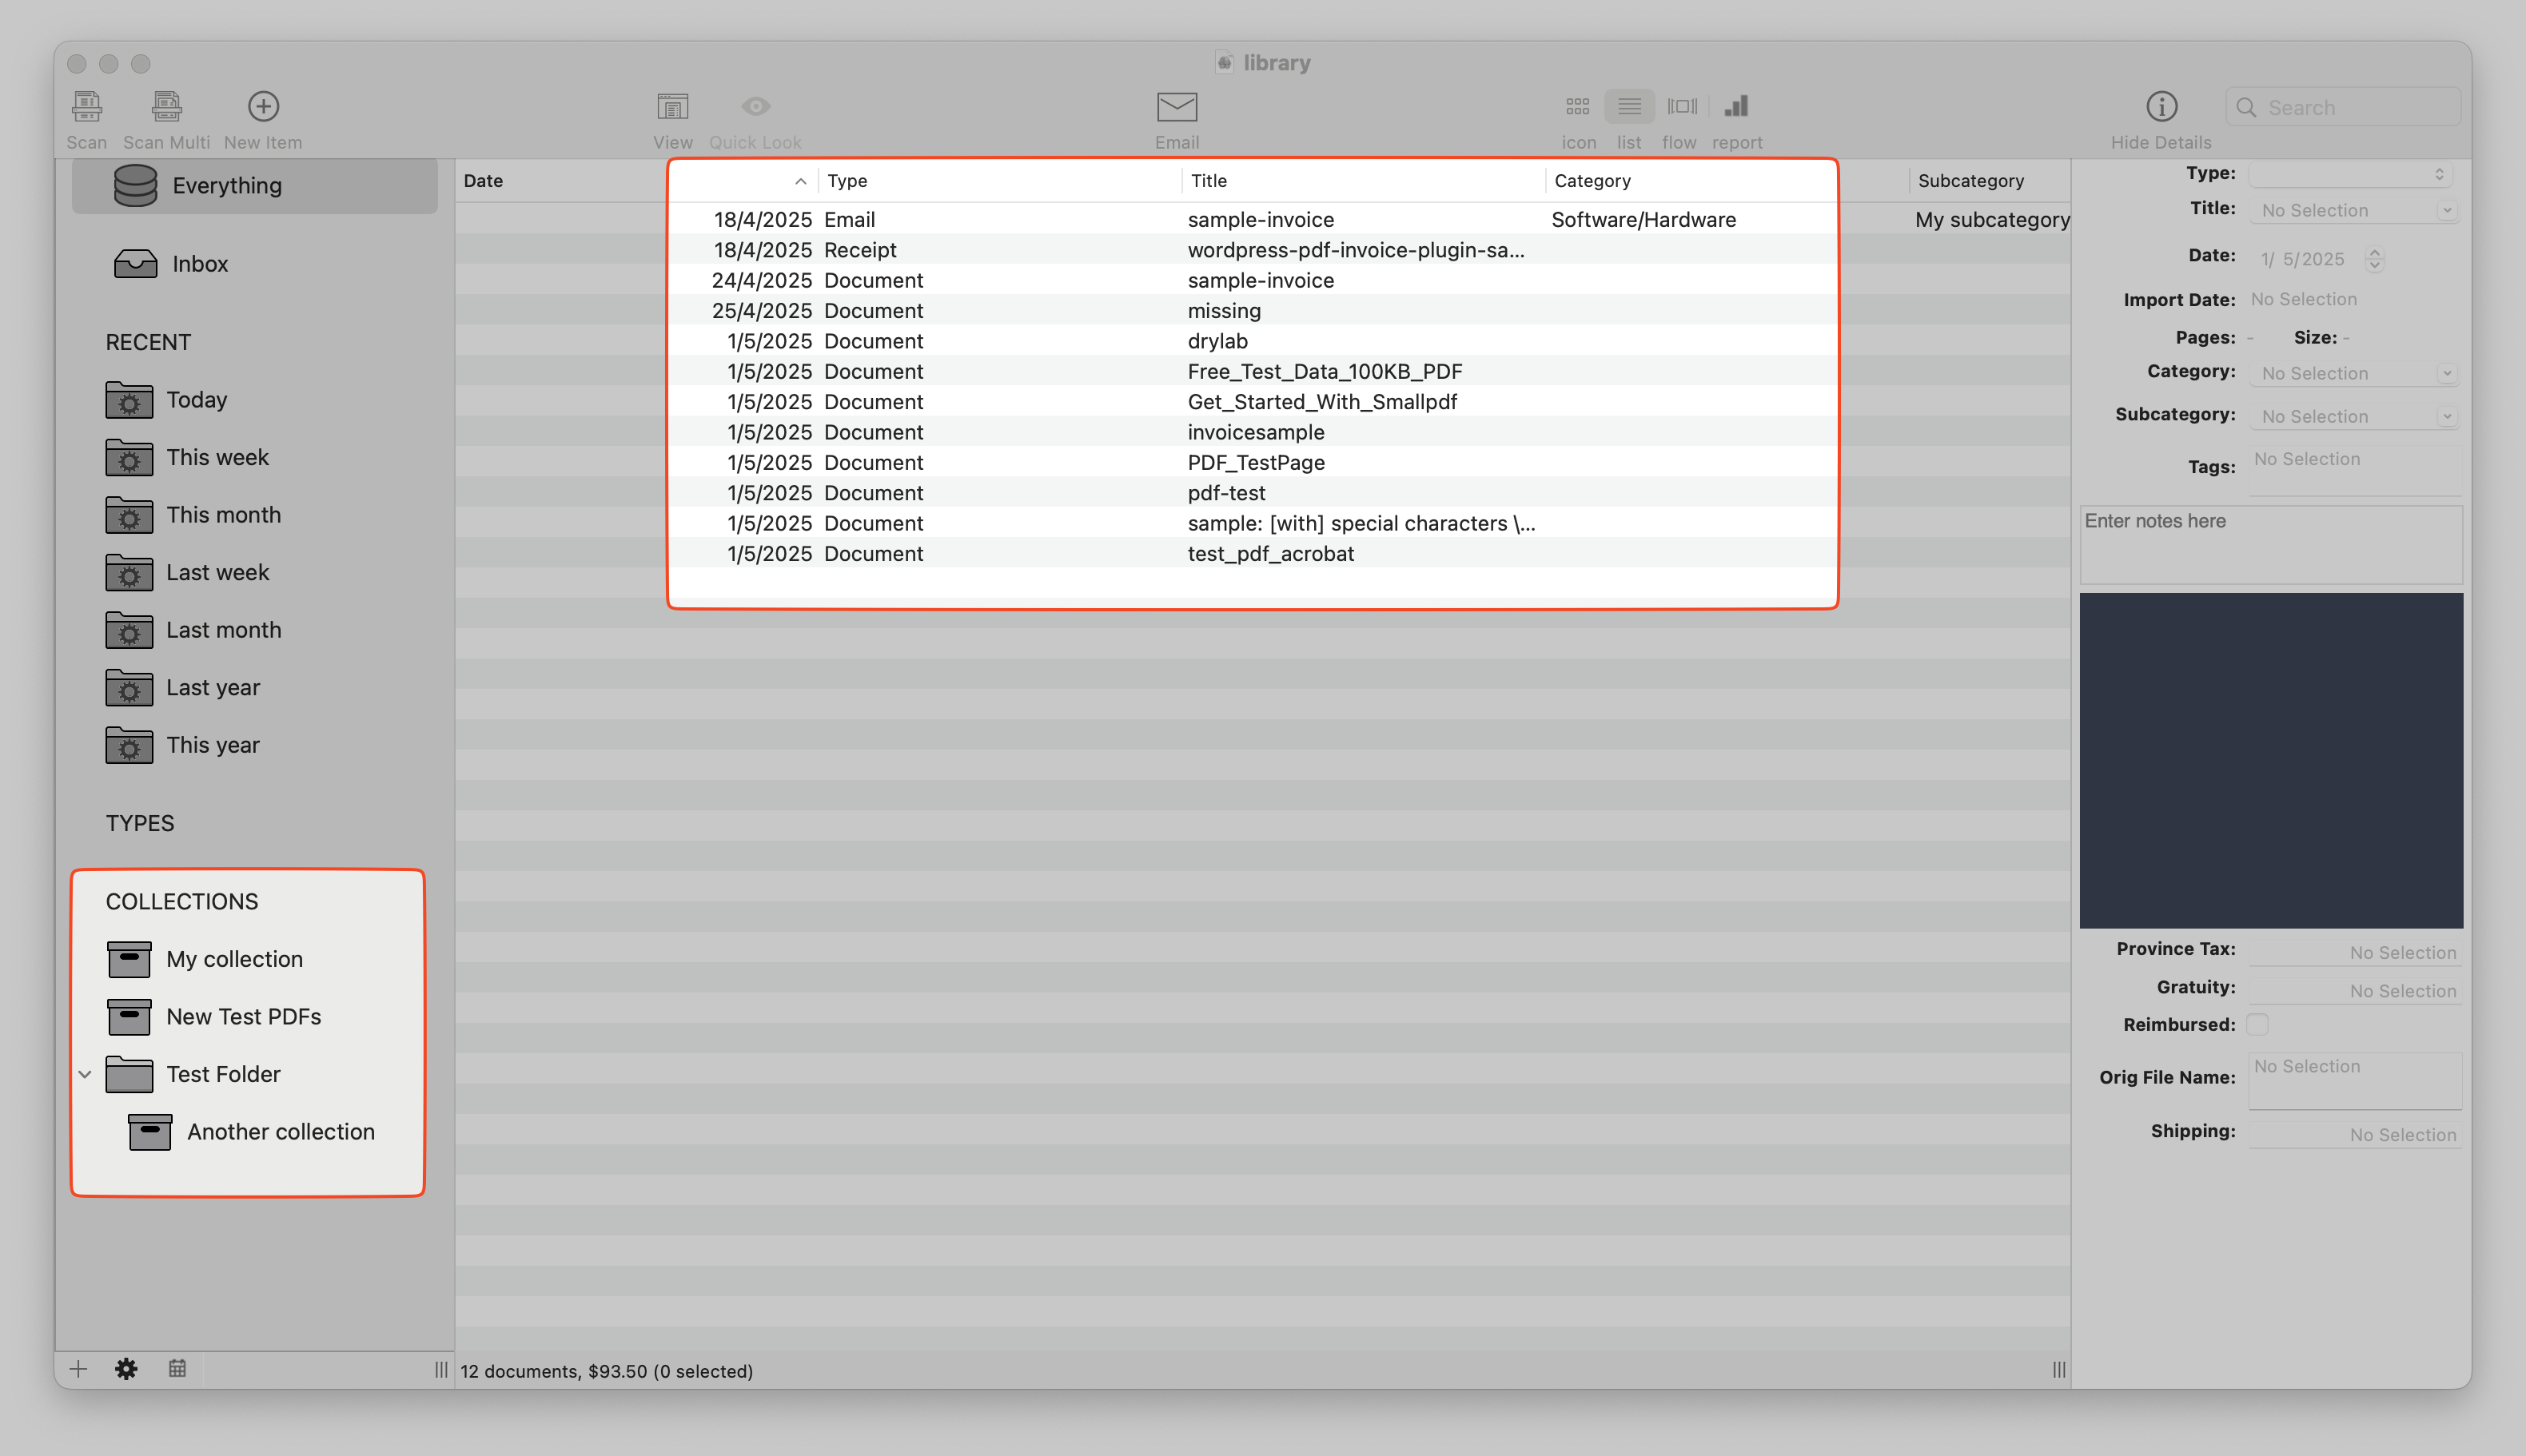Click the Email envelope icon
Image resolution: width=2526 pixels, height=1456 pixels.
1177,106
